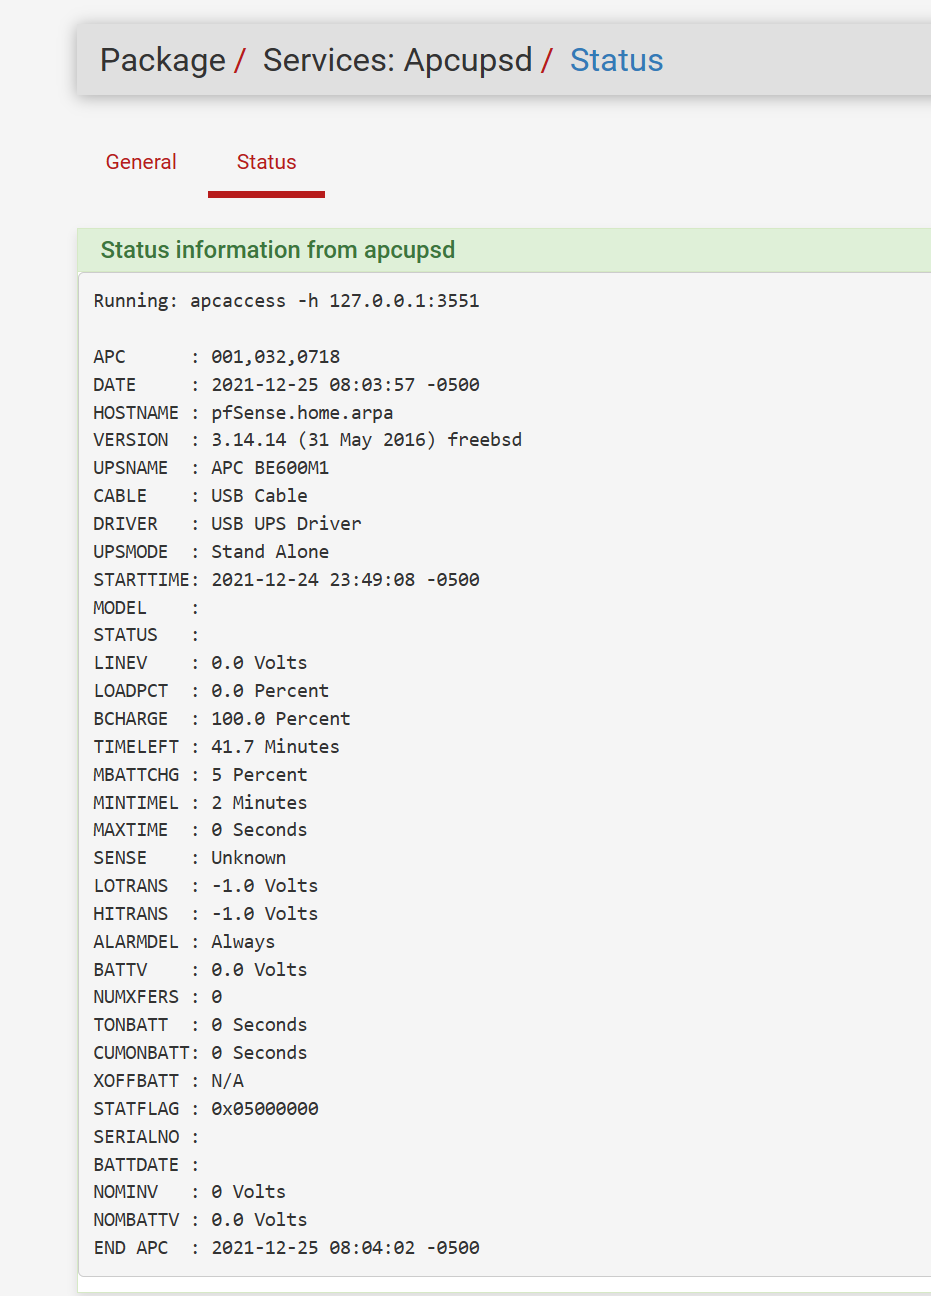Viewport: 931px width, 1296px height.
Task: Select the SENSE value 'Unknown'
Action: [x=249, y=858]
